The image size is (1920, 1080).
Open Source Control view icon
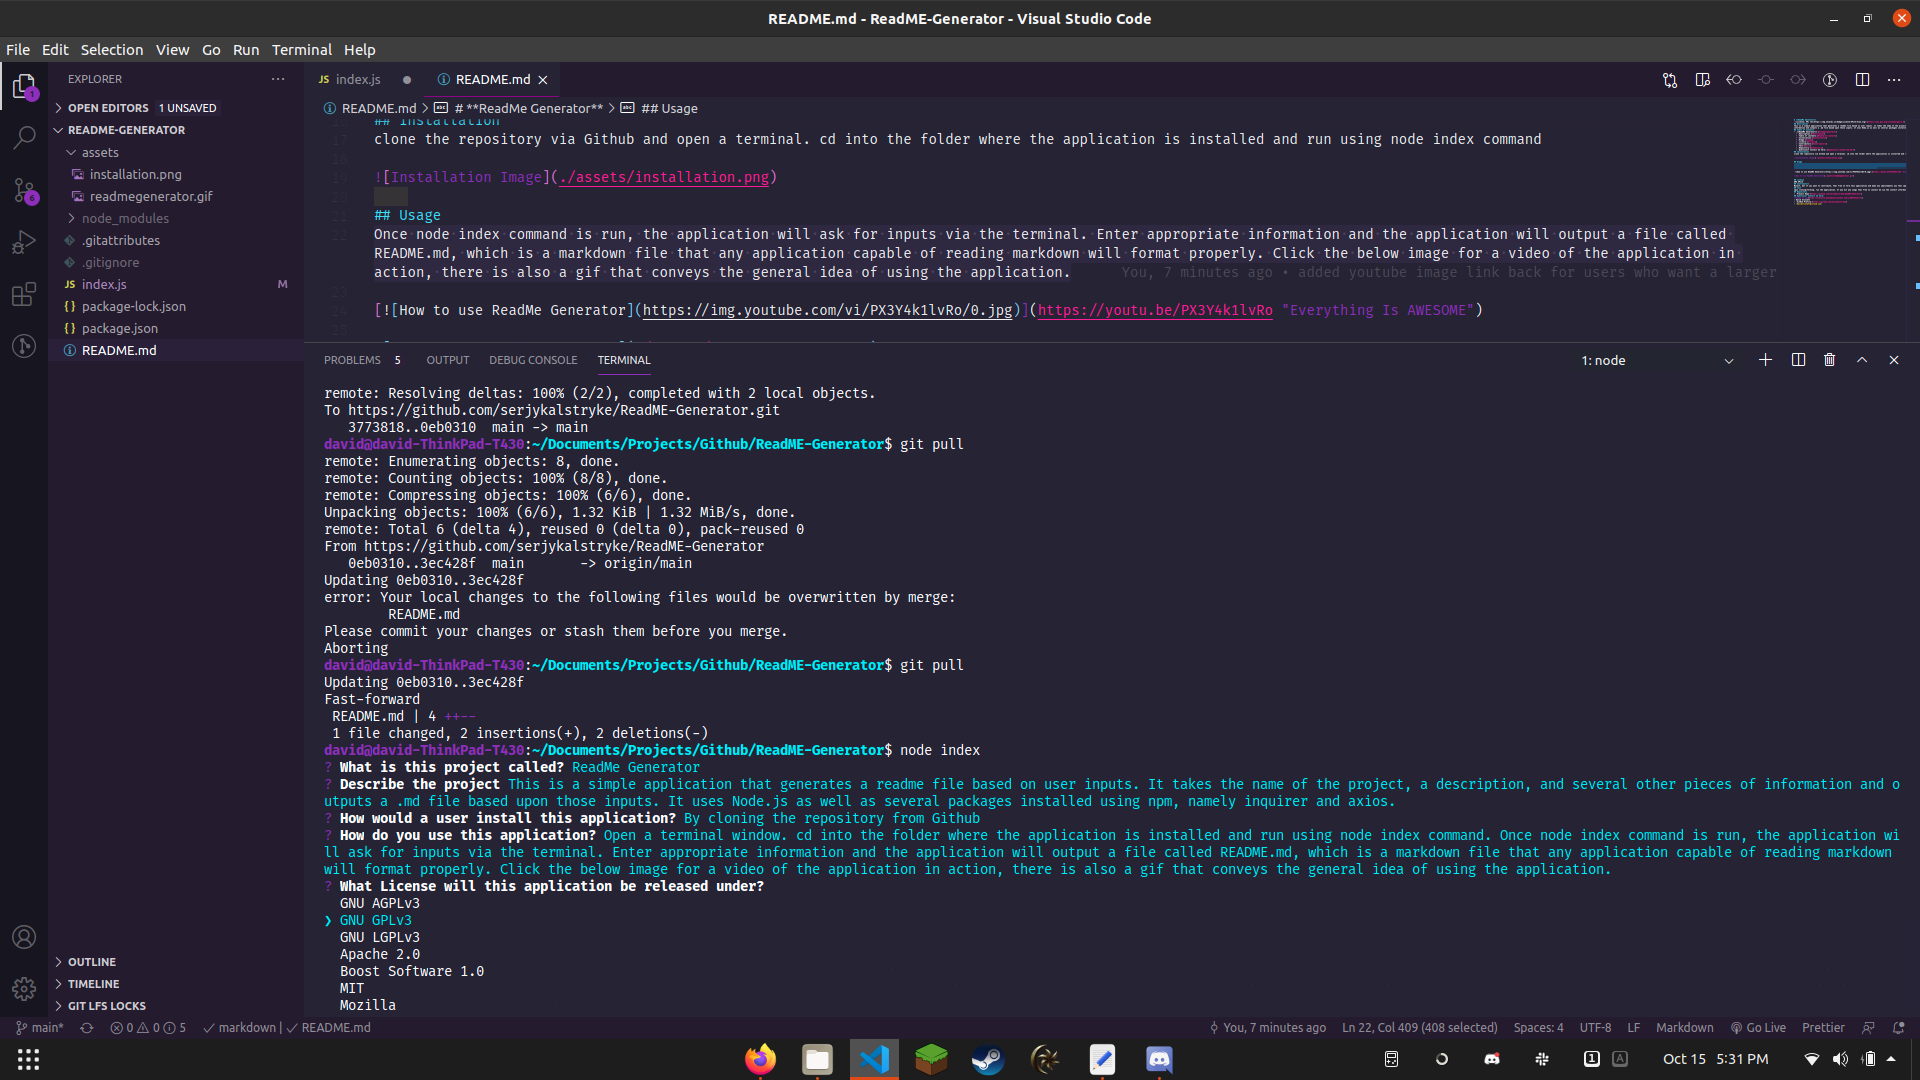click(24, 190)
